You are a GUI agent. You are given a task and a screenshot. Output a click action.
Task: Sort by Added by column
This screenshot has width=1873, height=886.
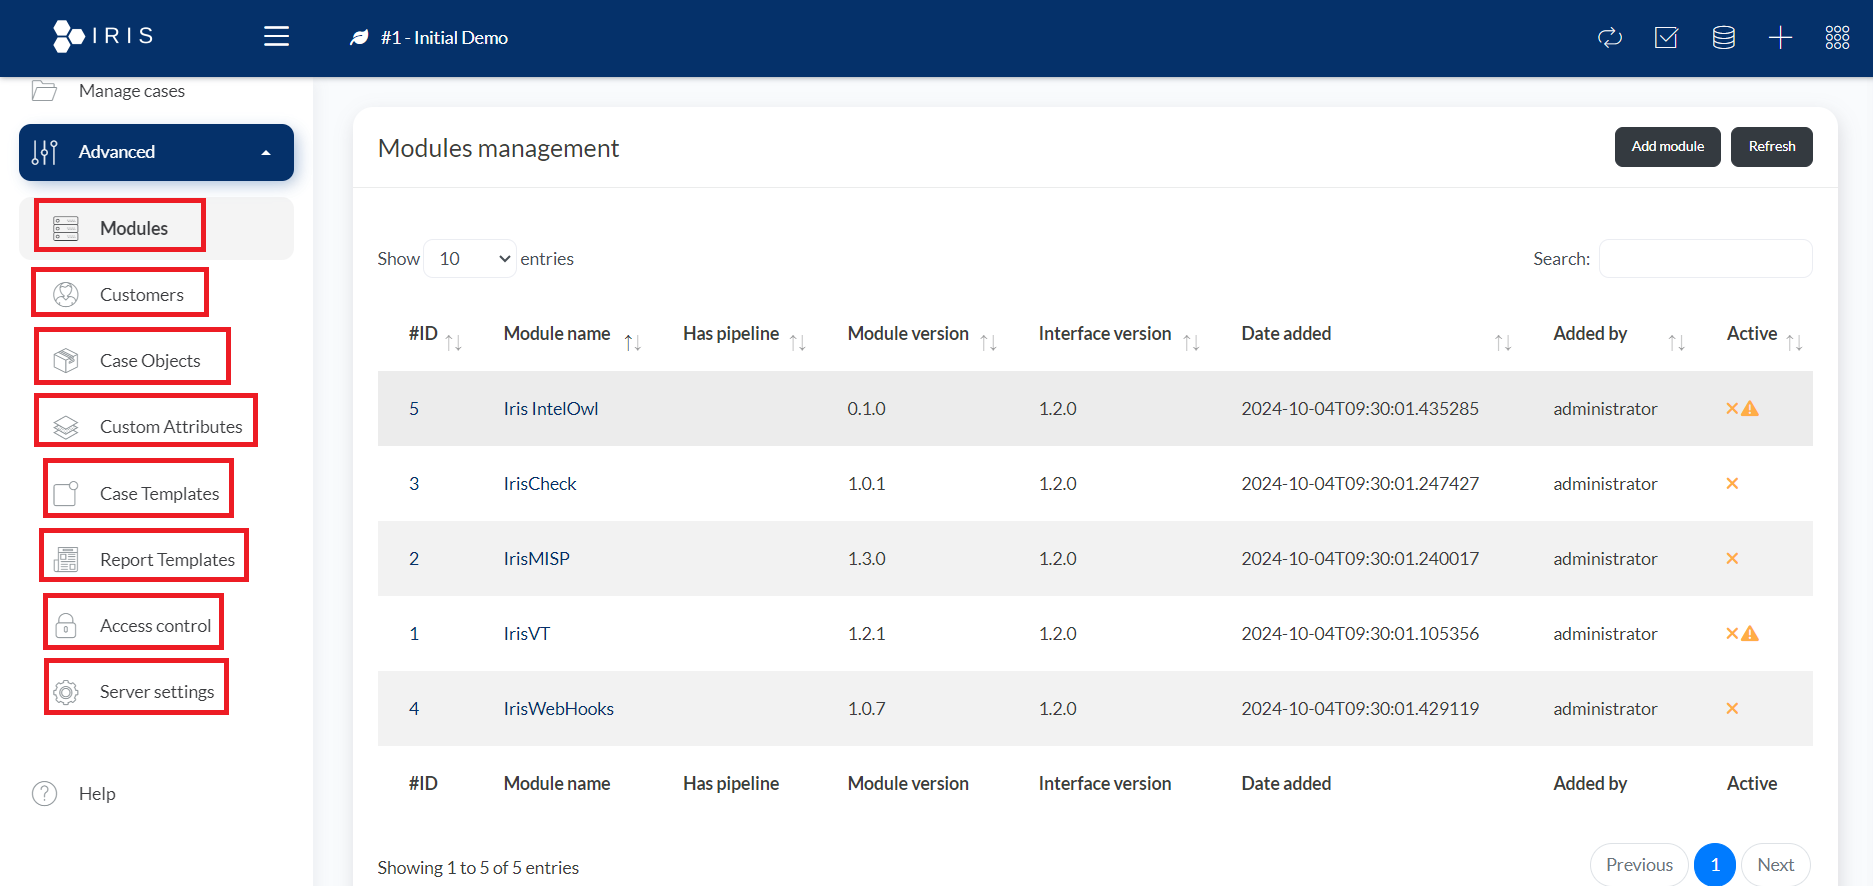(x=1619, y=334)
